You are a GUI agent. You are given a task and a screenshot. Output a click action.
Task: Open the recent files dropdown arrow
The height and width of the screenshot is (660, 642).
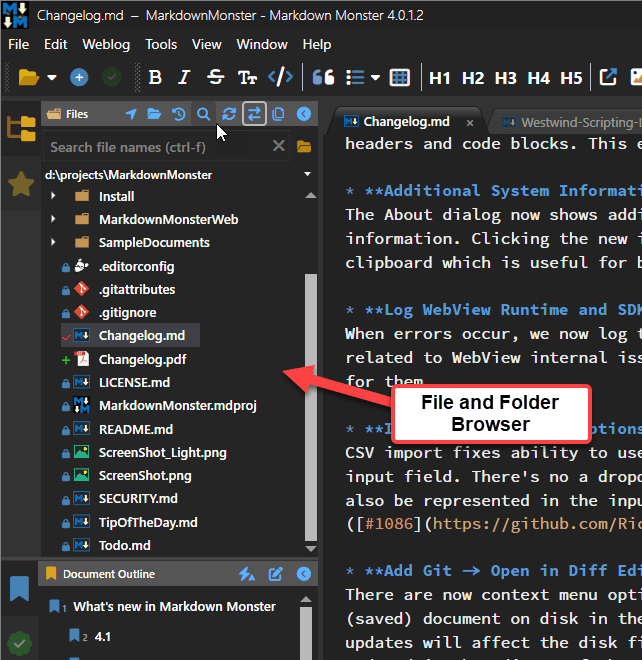[52, 77]
